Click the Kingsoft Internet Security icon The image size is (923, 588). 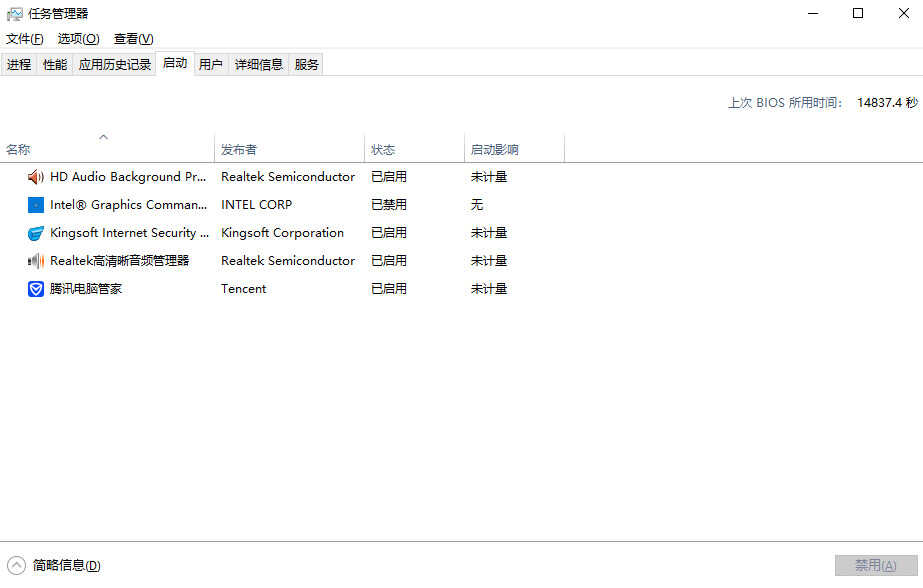tap(36, 233)
